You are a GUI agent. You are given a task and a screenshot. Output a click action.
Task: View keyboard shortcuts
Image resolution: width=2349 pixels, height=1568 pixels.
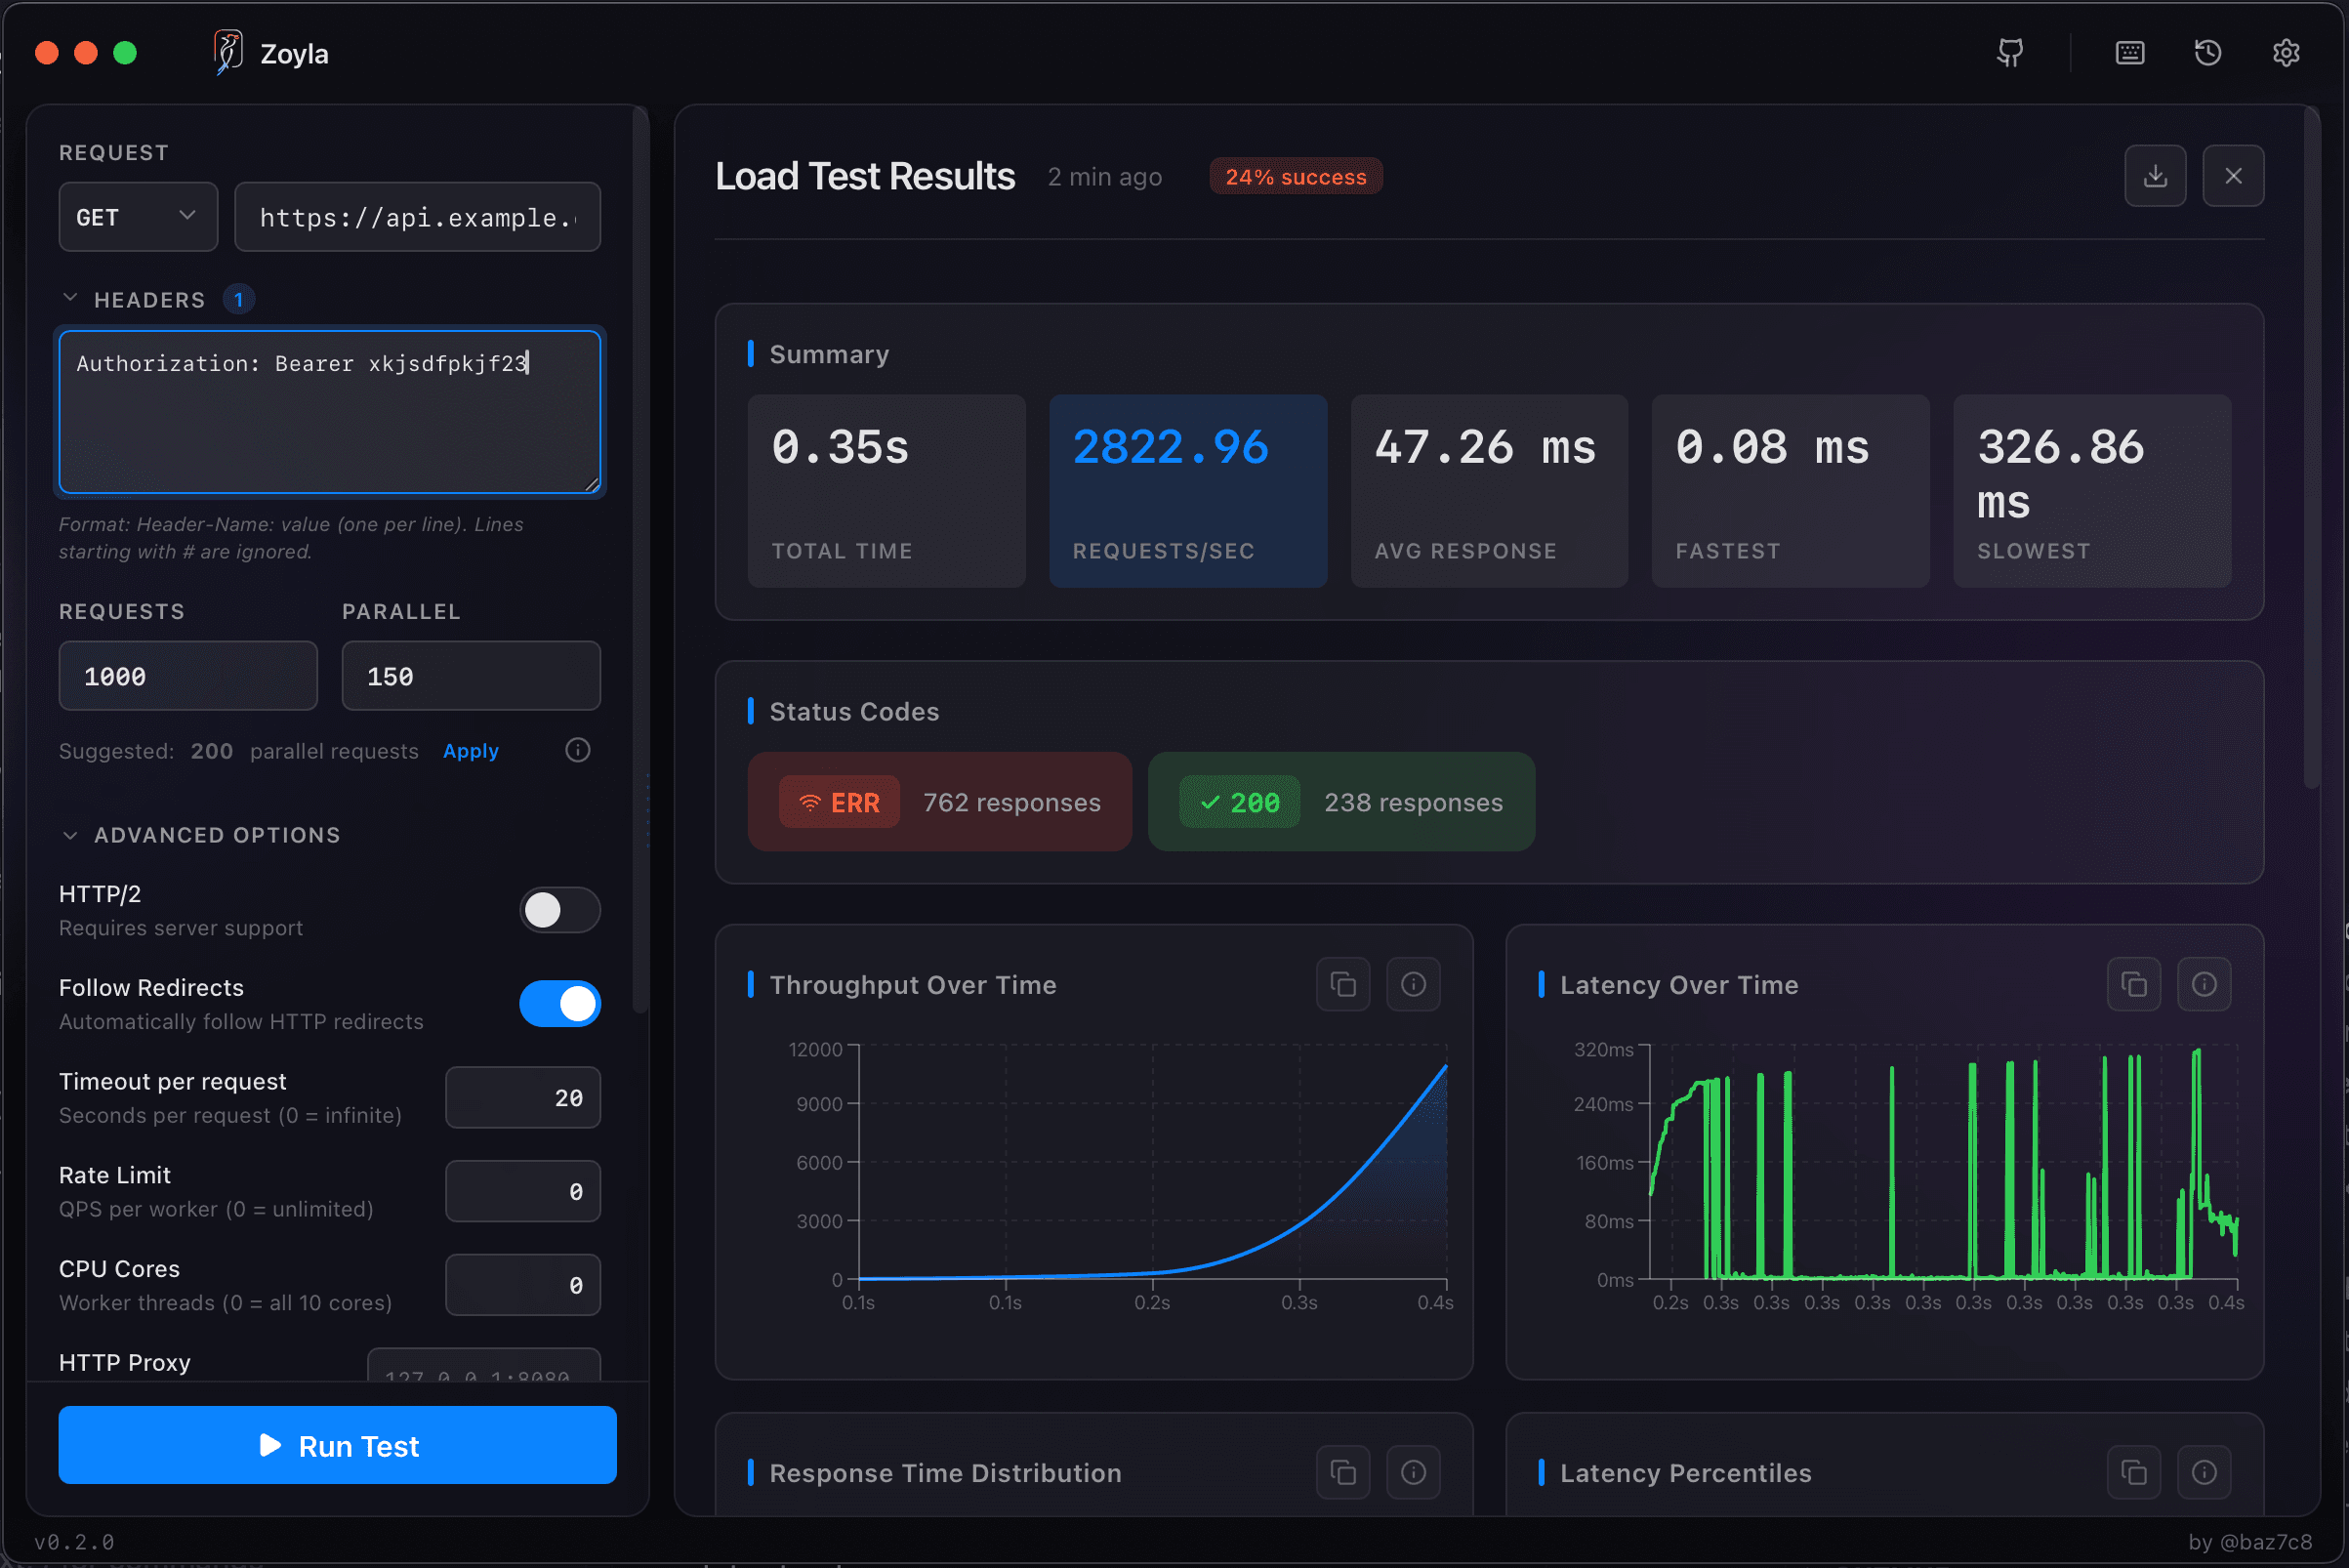click(2130, 52)
